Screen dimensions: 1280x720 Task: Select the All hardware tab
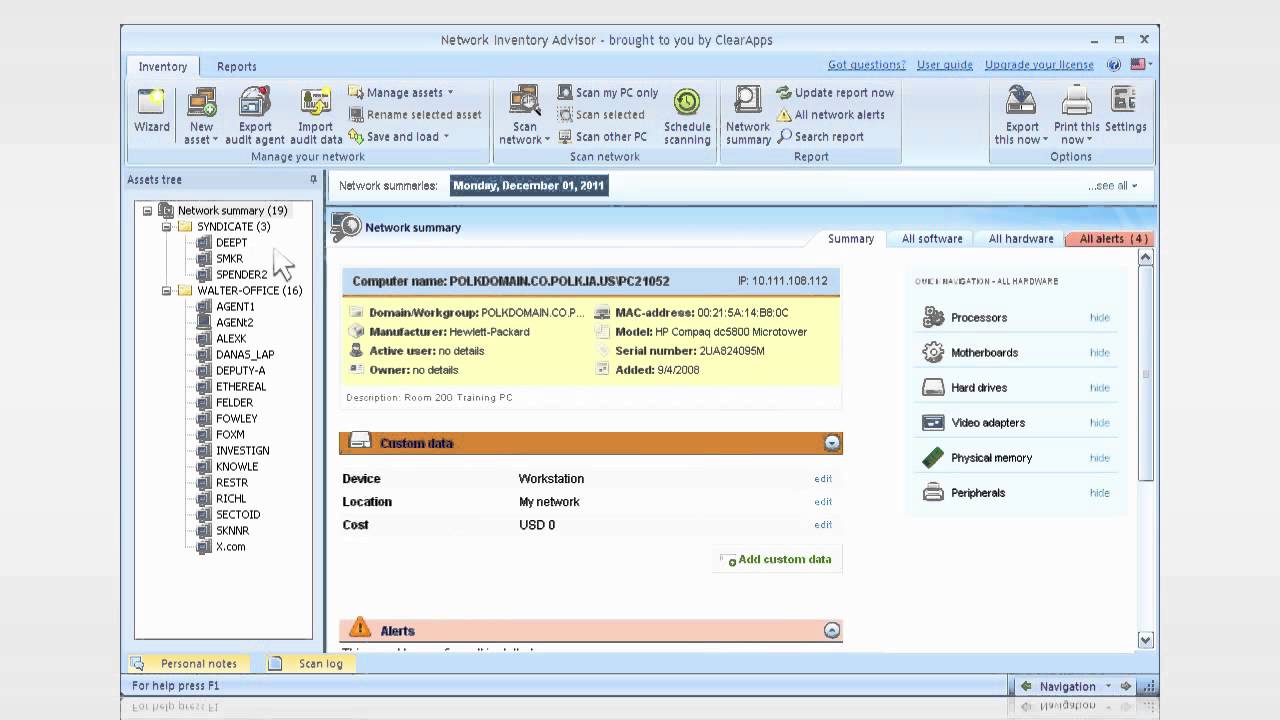pyautogui.click(x=1021, y=239)
